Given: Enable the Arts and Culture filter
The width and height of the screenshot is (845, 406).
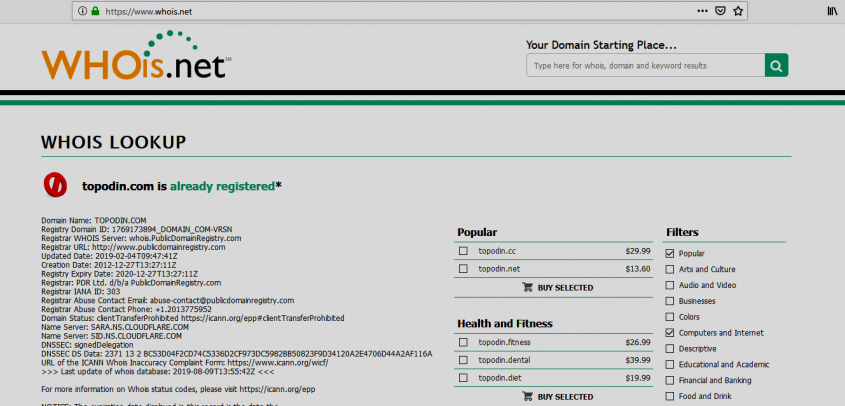Looking at the screenshot, I should tap(670, 270).
